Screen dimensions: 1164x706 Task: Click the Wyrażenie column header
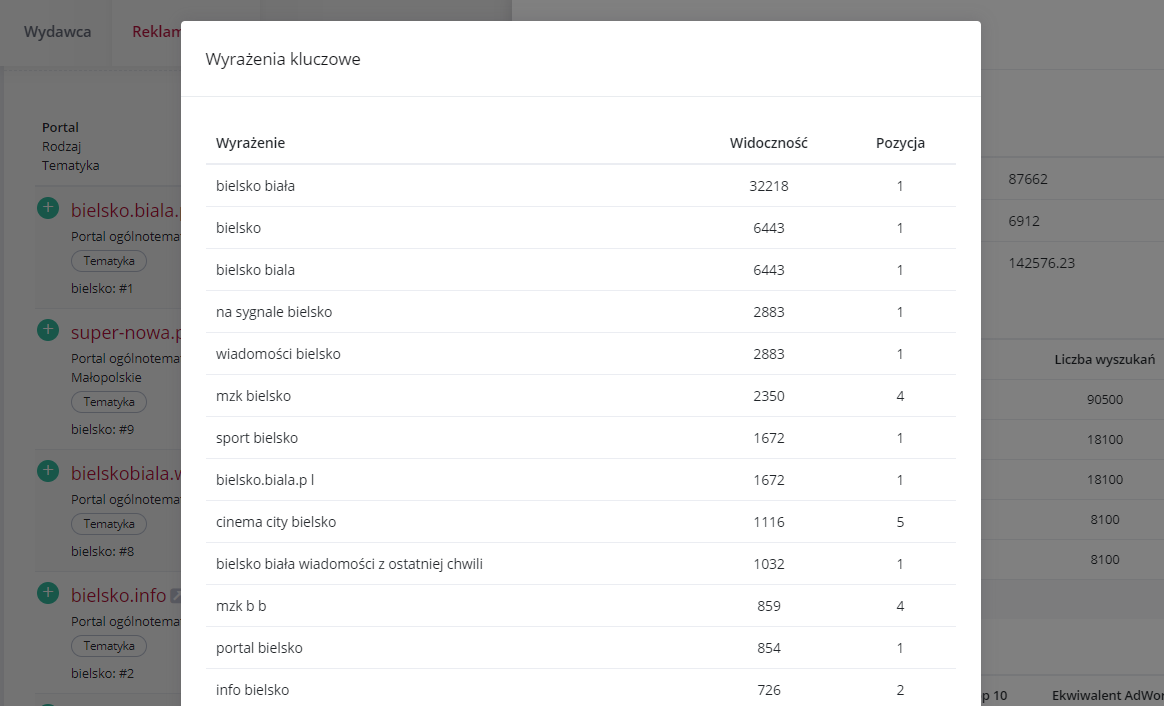[x=250, y=143]
